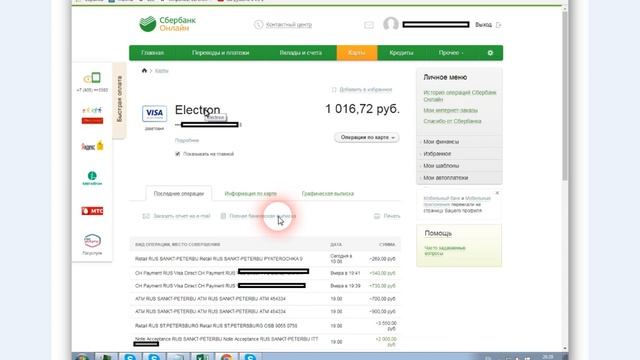640x360 pixels.
Task: Click the user avatar icon
Action: [x=391, y=24]
